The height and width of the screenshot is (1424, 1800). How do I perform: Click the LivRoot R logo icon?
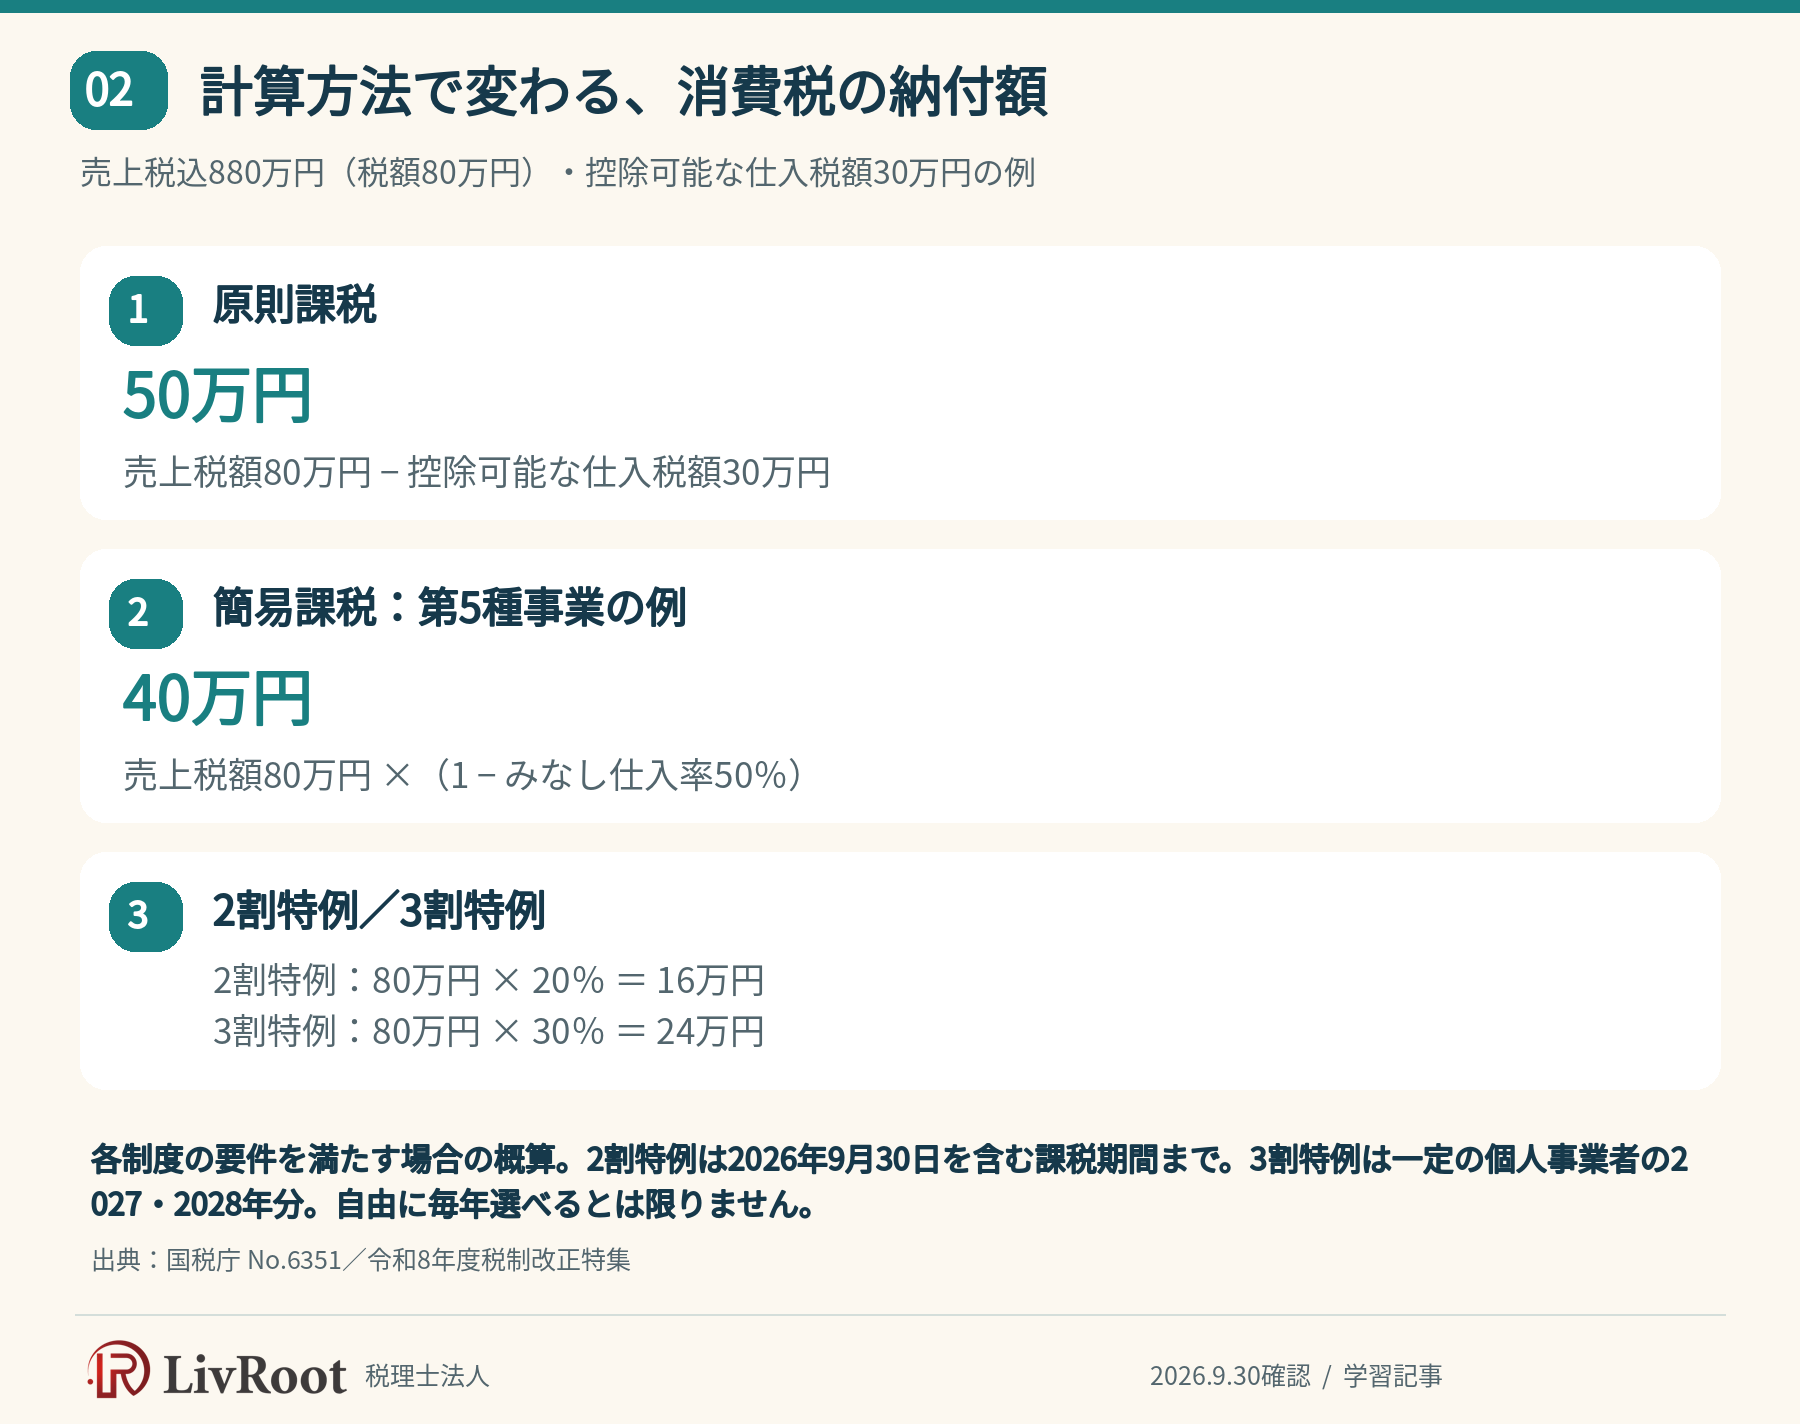[x=119, y=1369]
